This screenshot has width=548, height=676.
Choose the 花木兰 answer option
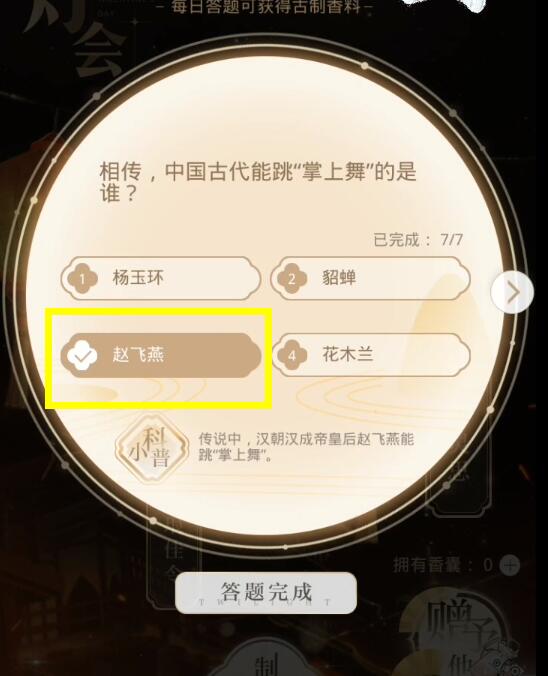[x=370, y=355]
